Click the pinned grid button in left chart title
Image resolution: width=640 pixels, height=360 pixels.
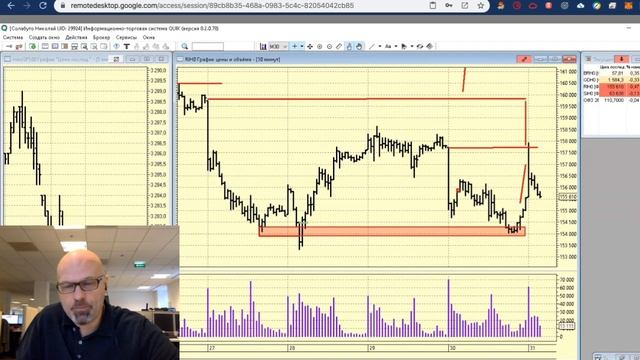click(116, 59)
